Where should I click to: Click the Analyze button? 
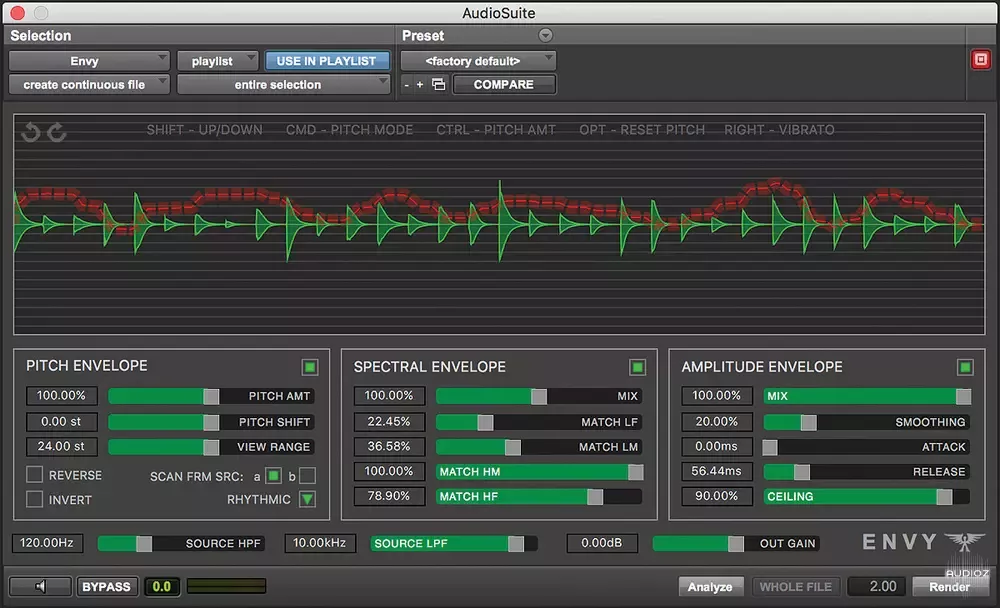pyautogui.click(x=710, y=586)
